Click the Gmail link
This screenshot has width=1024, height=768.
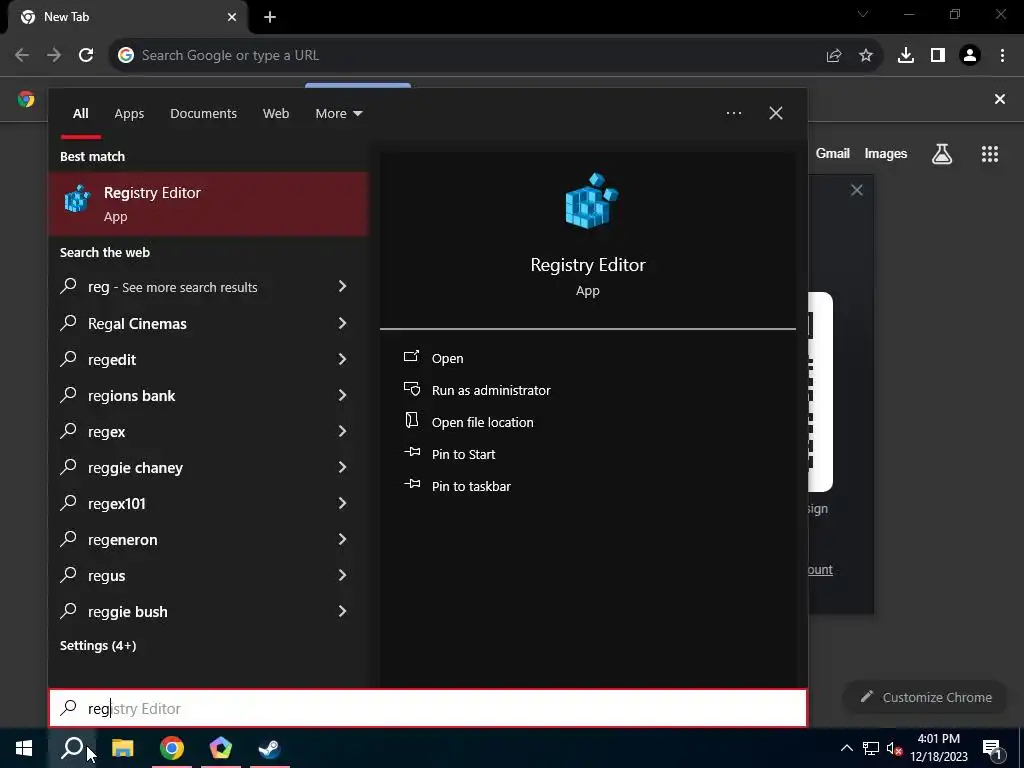833,153
